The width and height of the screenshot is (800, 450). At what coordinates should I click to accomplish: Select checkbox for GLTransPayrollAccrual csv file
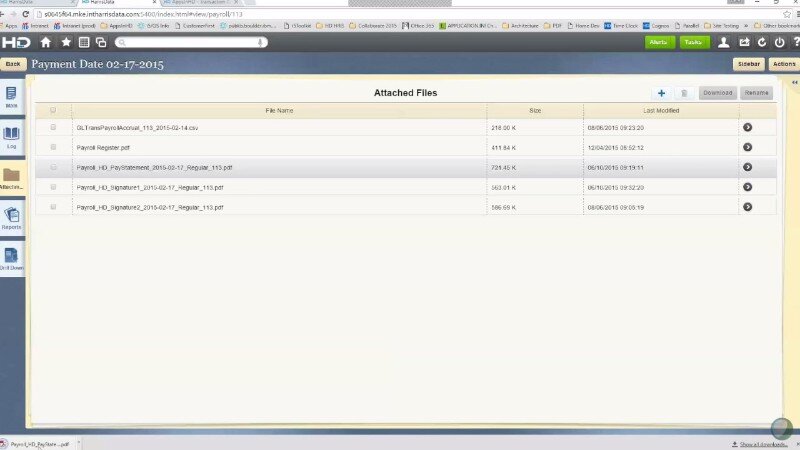click(53, 128)
